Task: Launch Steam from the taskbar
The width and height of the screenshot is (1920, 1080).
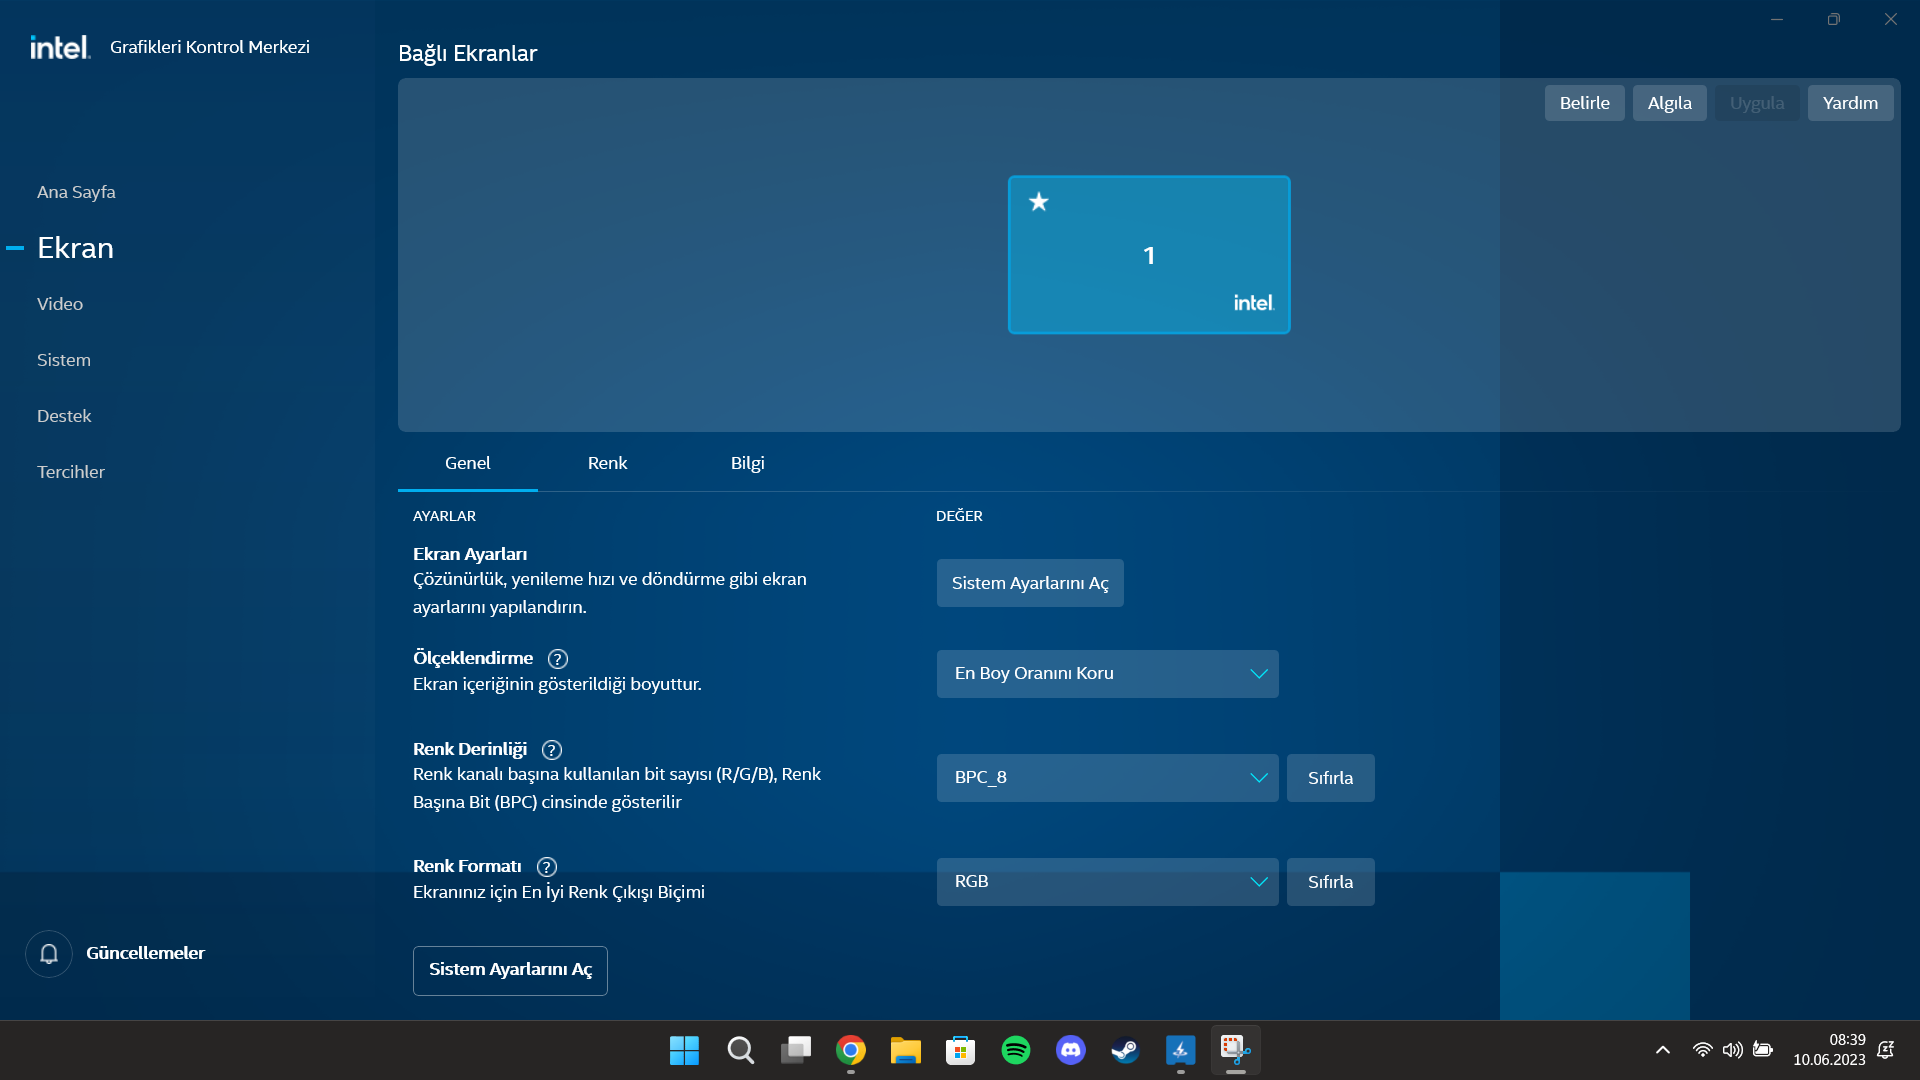Action: pos(1125,1050)
